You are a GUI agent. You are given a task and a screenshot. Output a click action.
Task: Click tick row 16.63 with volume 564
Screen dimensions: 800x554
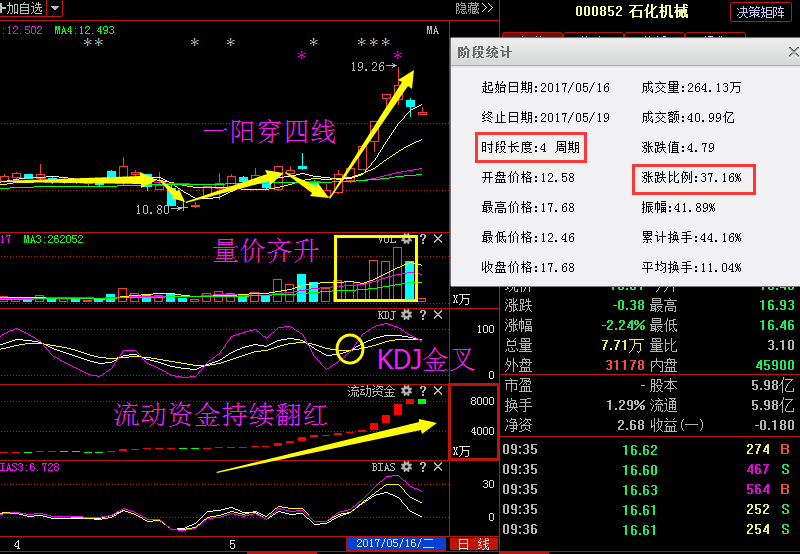647,490
